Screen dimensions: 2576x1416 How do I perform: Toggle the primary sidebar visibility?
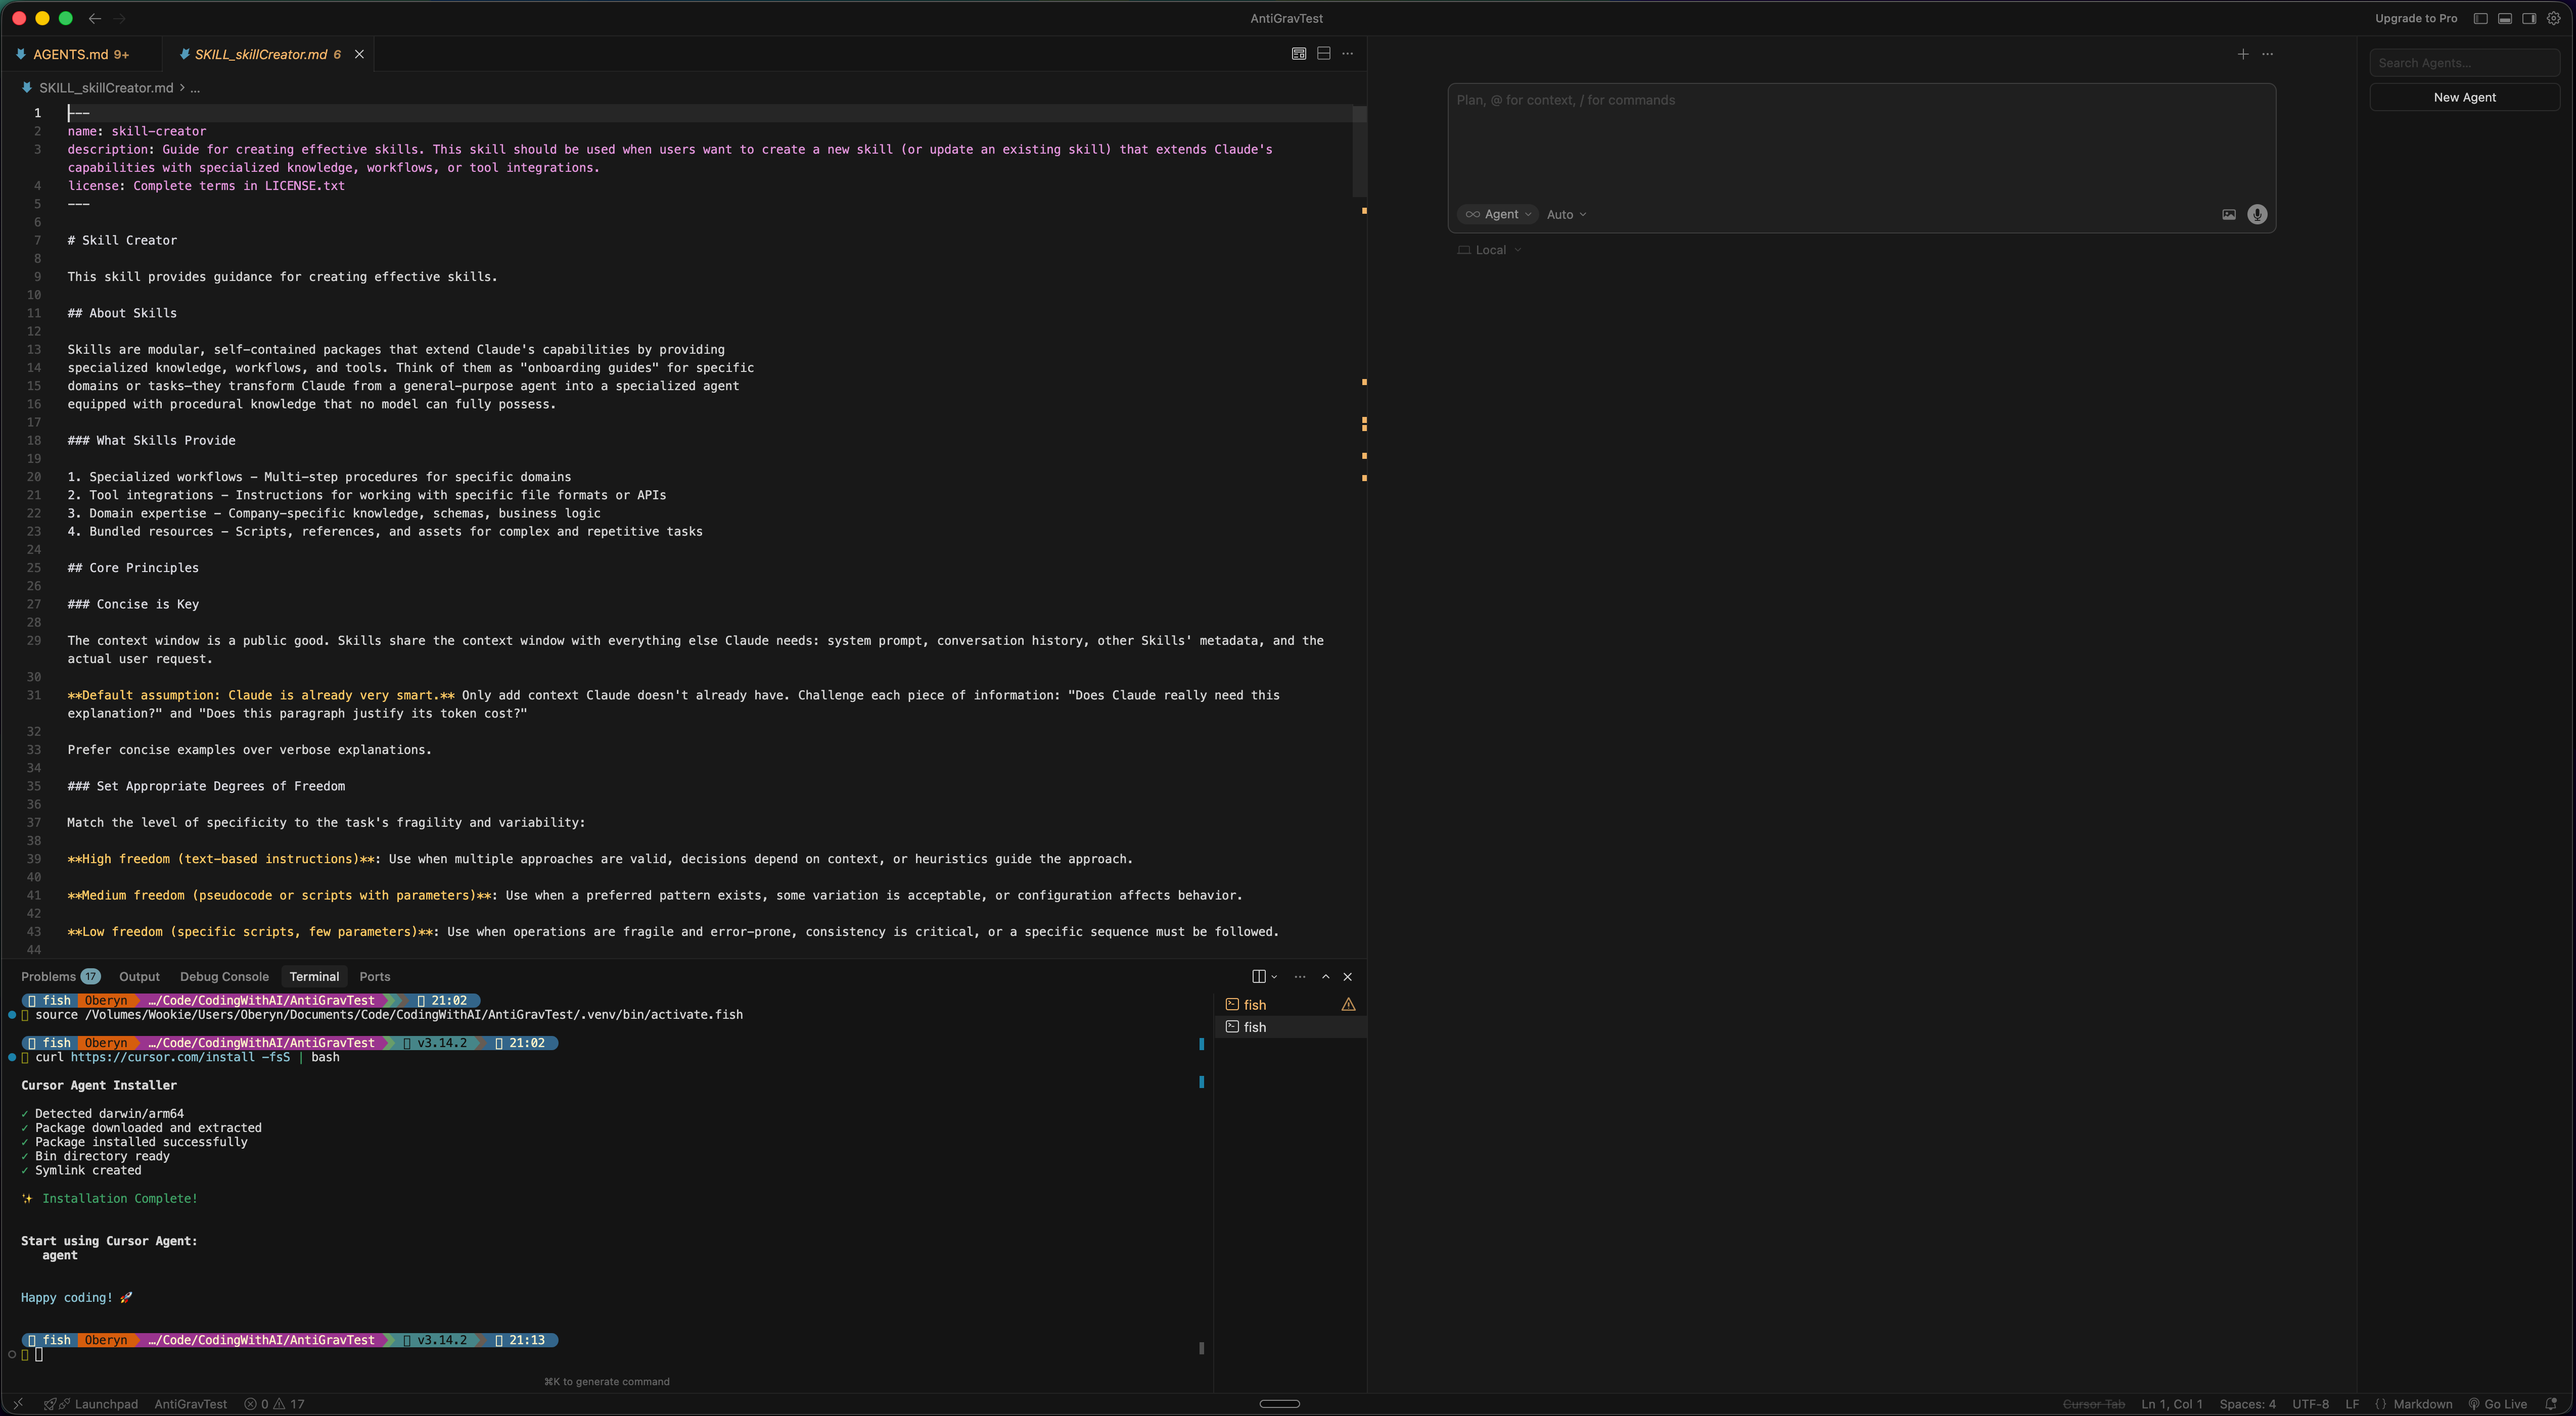click(2480, 18)
